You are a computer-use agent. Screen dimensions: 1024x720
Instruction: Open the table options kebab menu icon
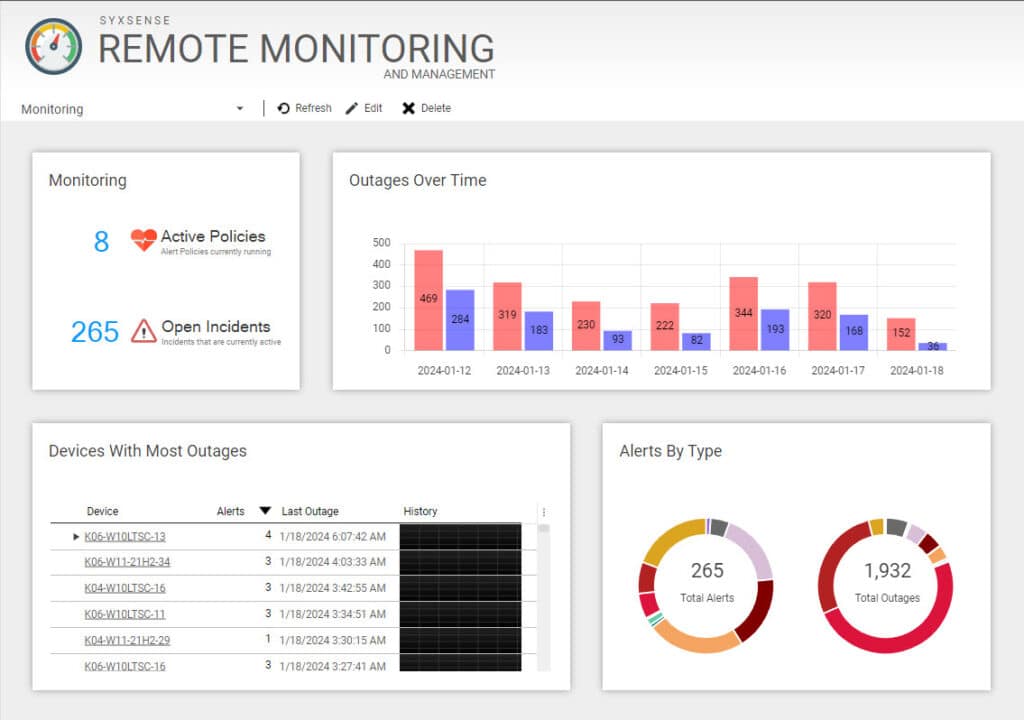coord(545,511)
